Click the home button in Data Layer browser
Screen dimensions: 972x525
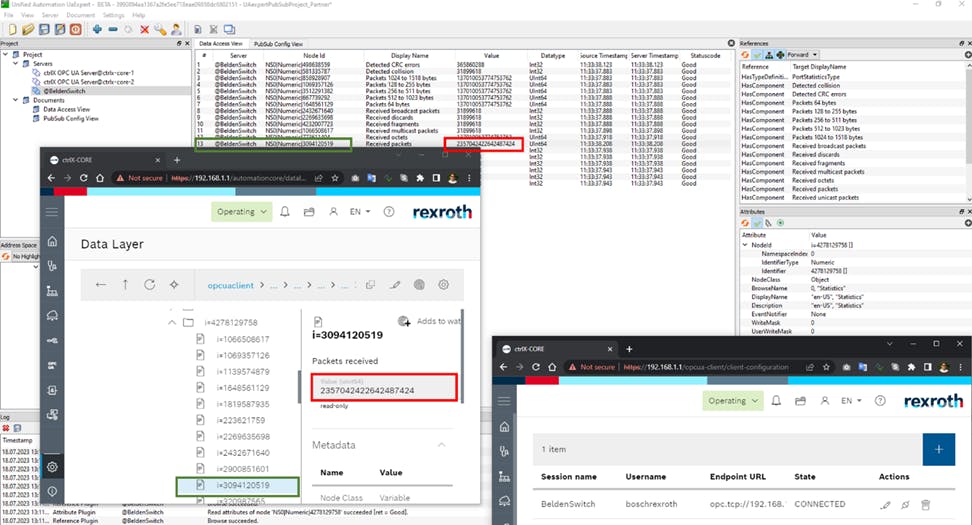[x=100, y=178]
